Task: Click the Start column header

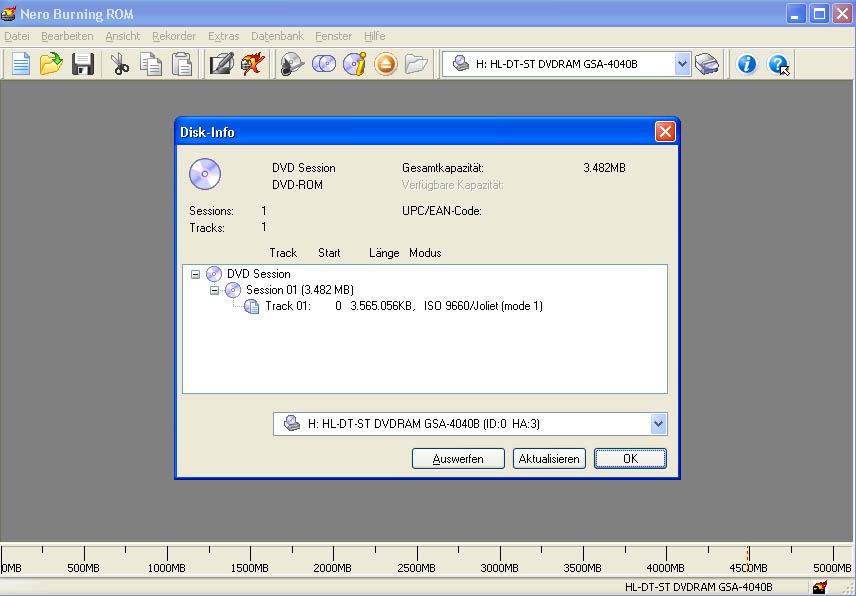Action: coord(329,253)
